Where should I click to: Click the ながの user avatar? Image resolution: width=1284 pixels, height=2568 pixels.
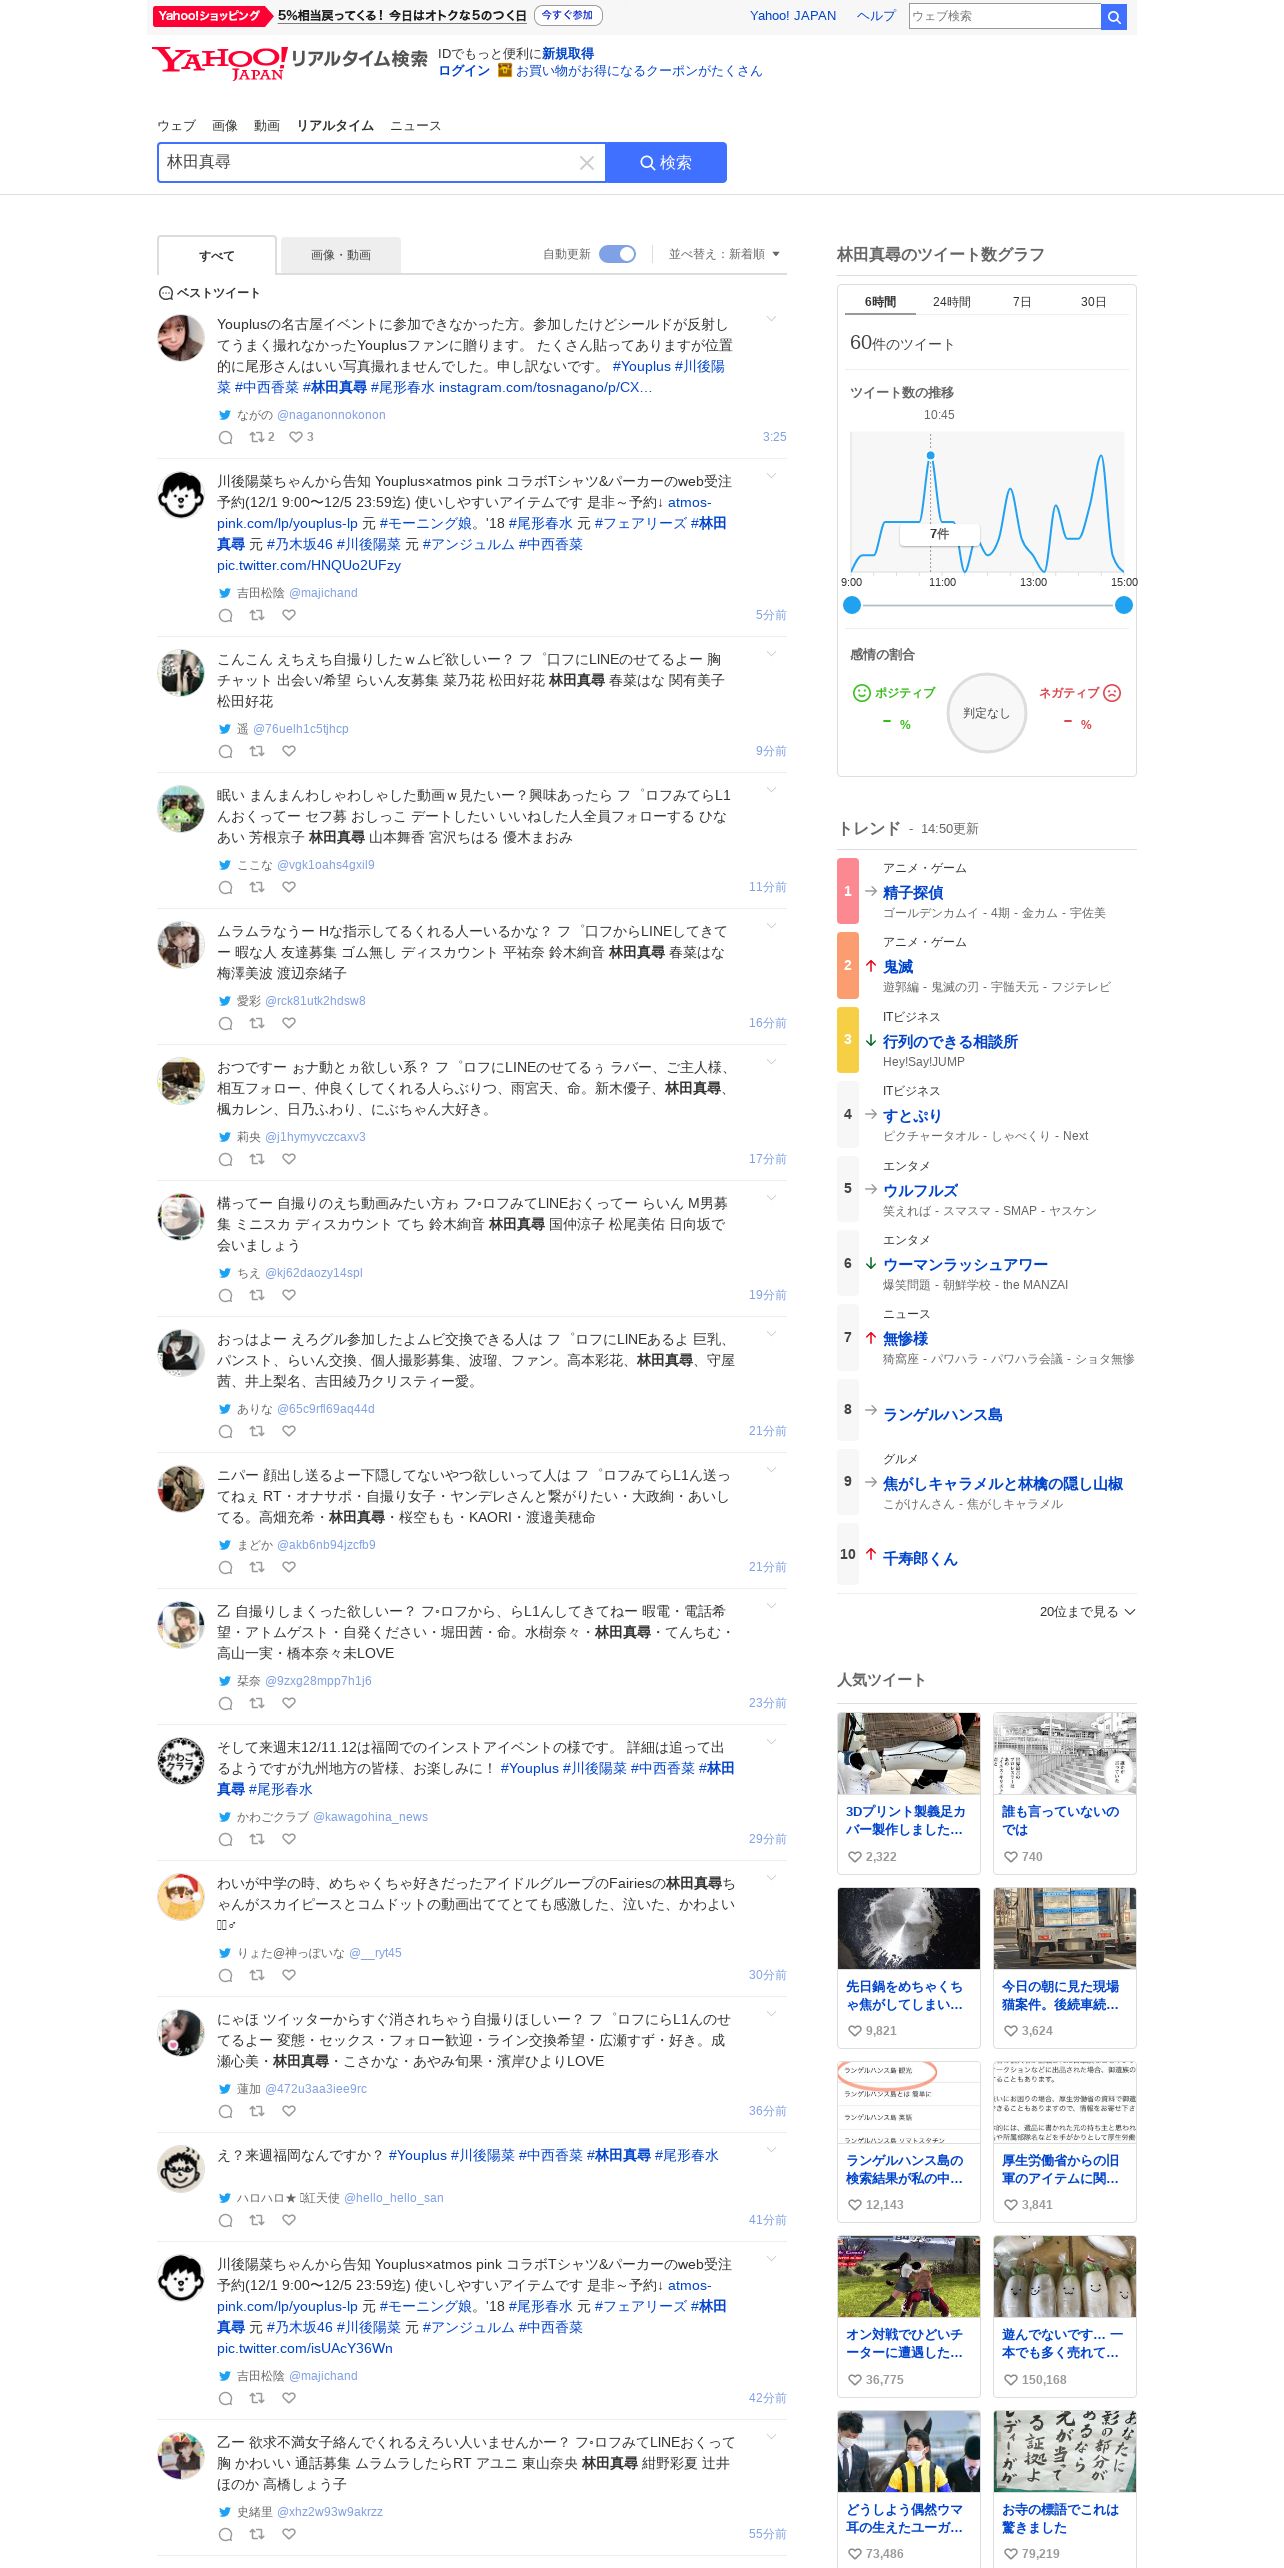pyautogui.click(x=181, y=337)
